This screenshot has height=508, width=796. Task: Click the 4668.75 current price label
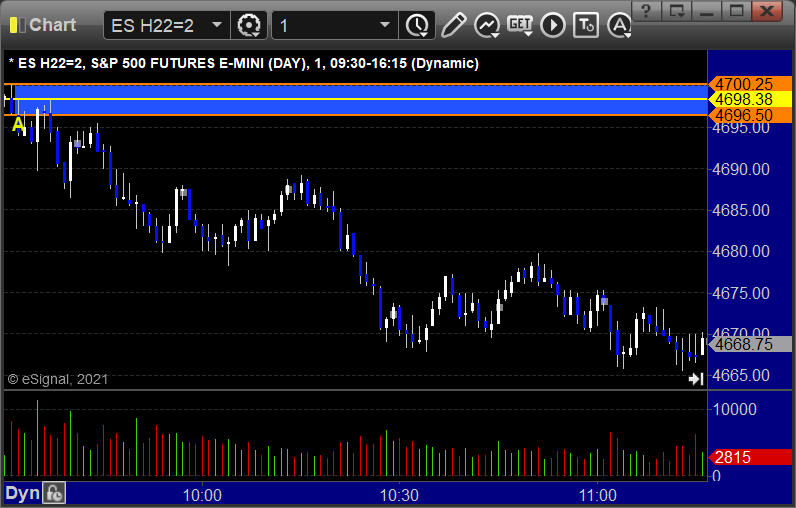(750, 344)
